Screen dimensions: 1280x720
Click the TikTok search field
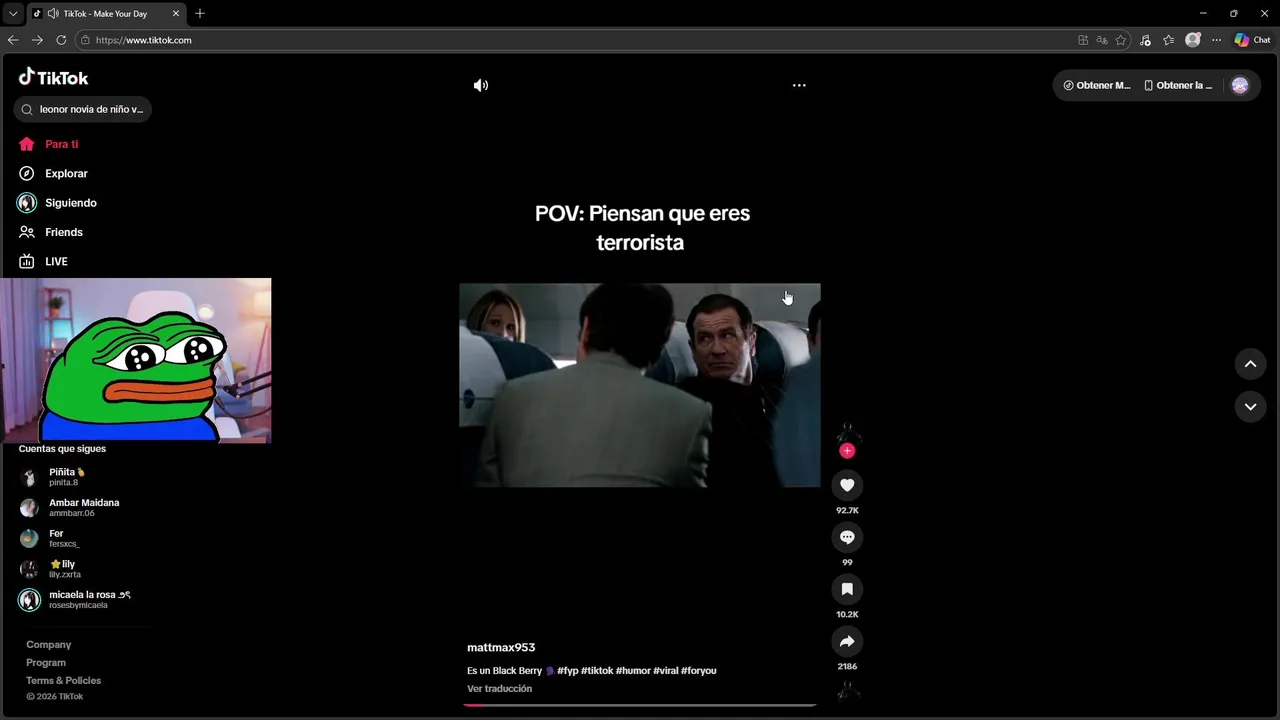[83, 109]
